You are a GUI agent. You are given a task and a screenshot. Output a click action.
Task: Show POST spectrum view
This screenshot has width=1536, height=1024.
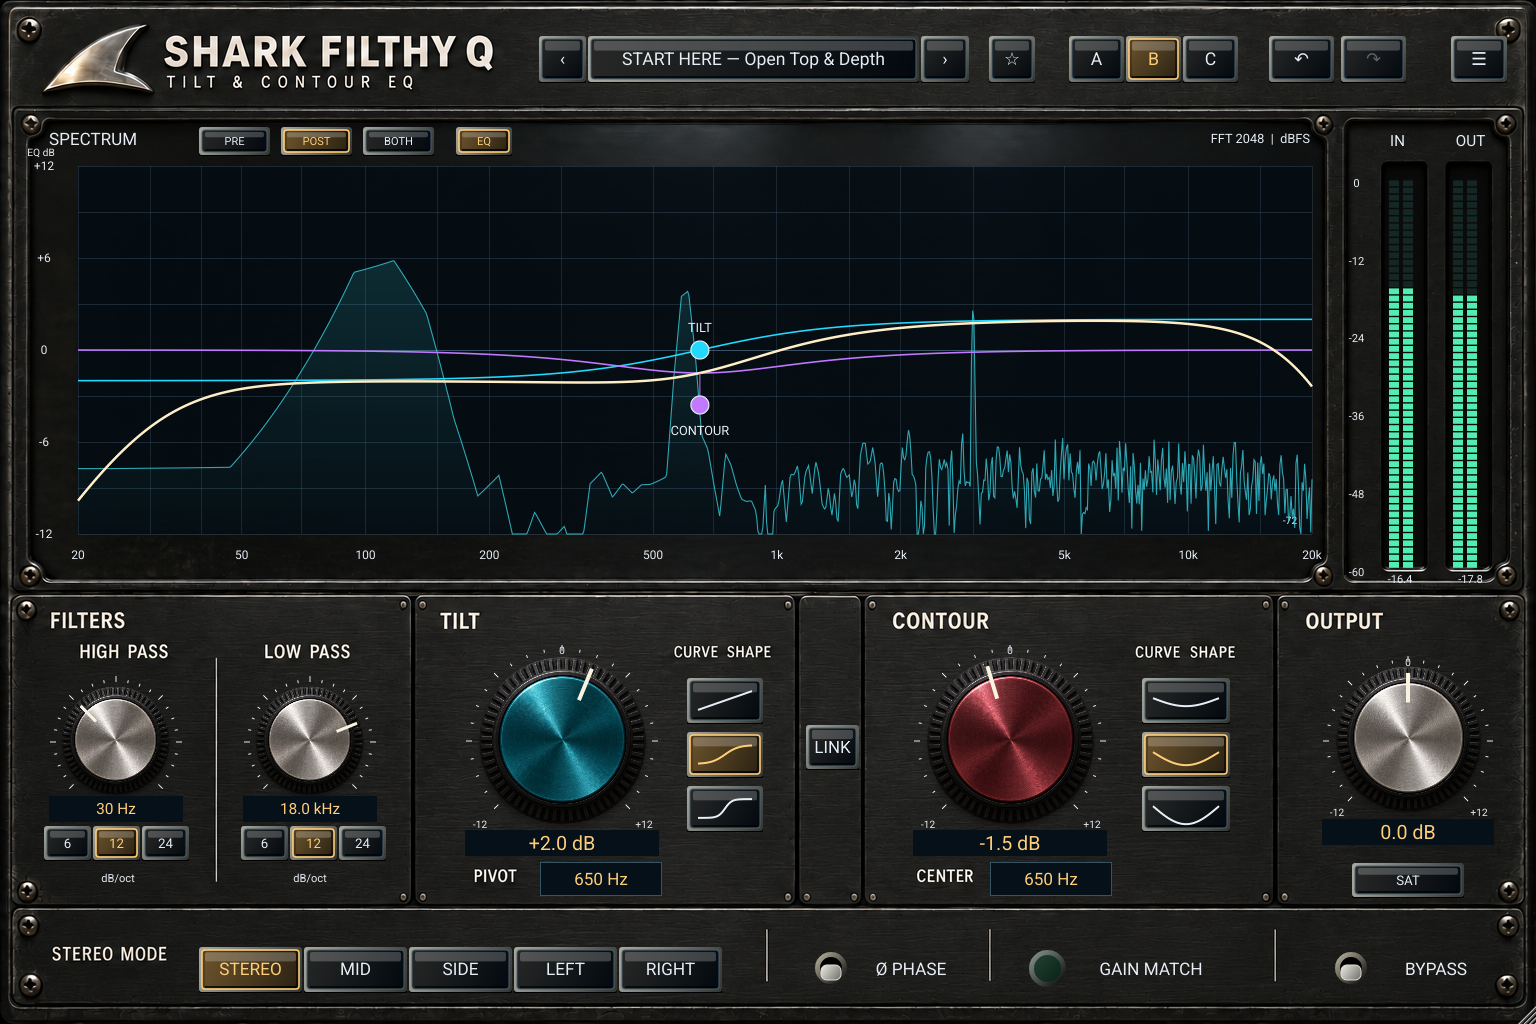pos(316,141)
